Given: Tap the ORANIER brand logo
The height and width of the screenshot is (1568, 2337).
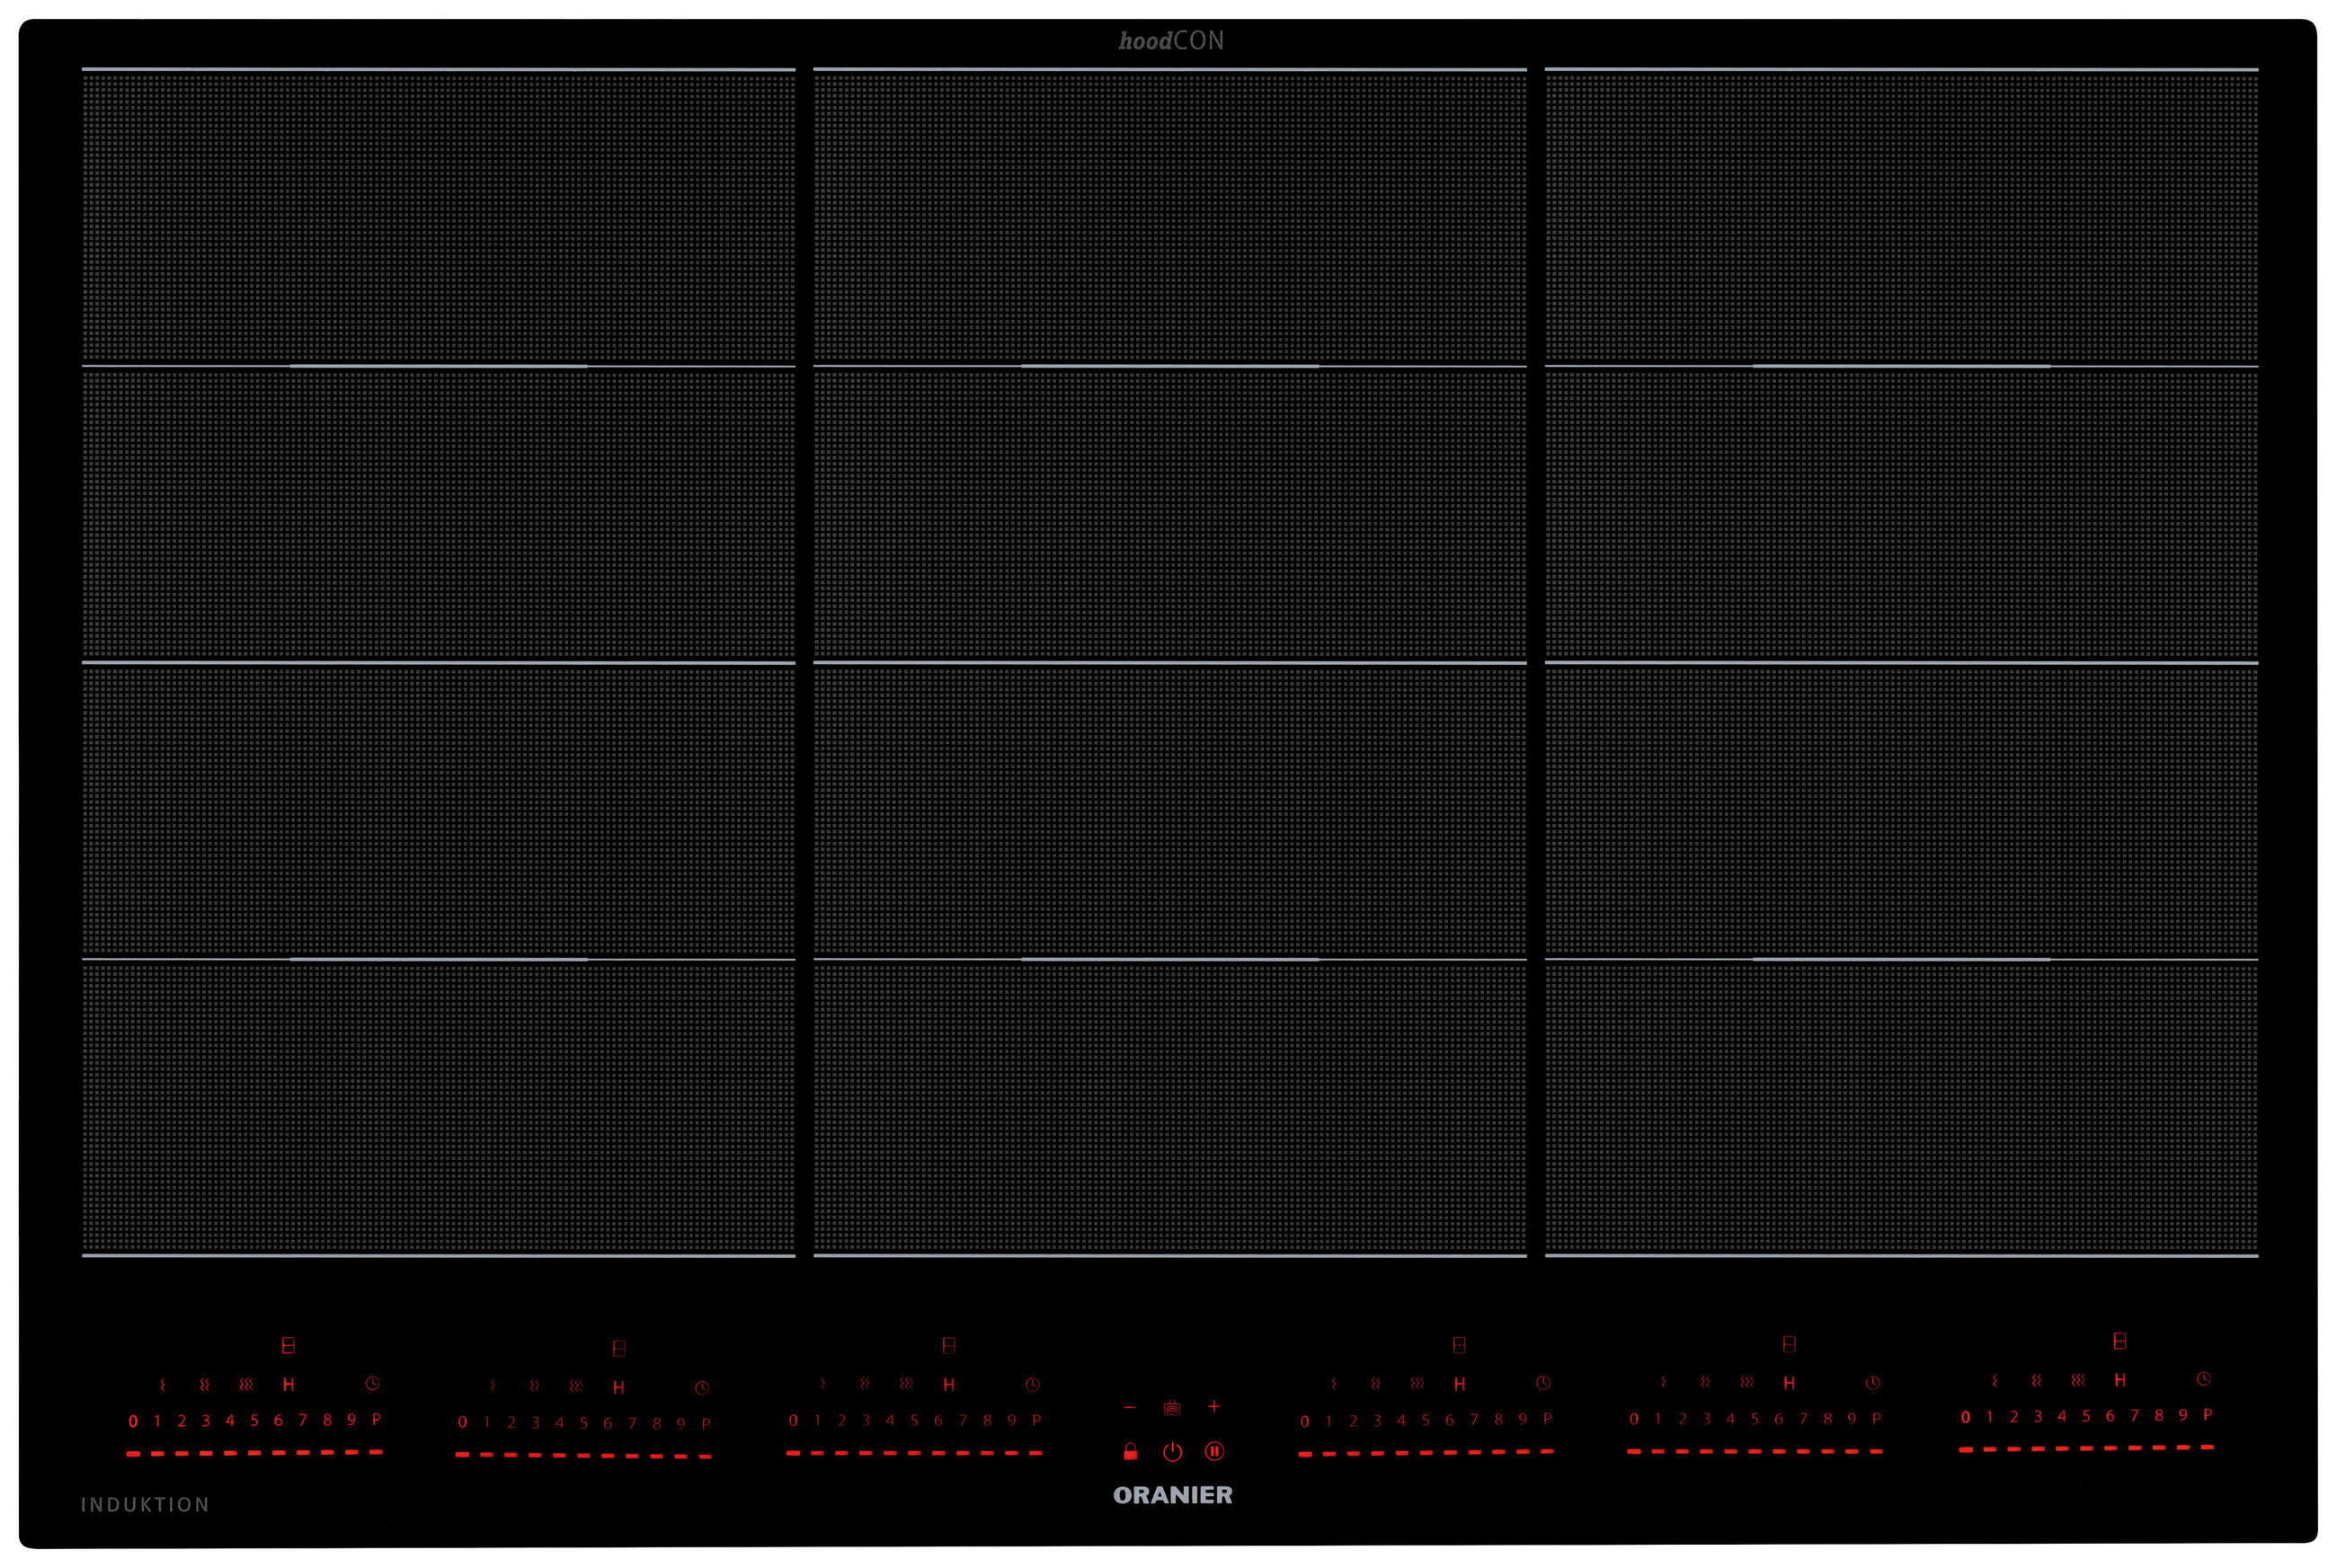Looking at the screenshot, I should [1172, 1495].
